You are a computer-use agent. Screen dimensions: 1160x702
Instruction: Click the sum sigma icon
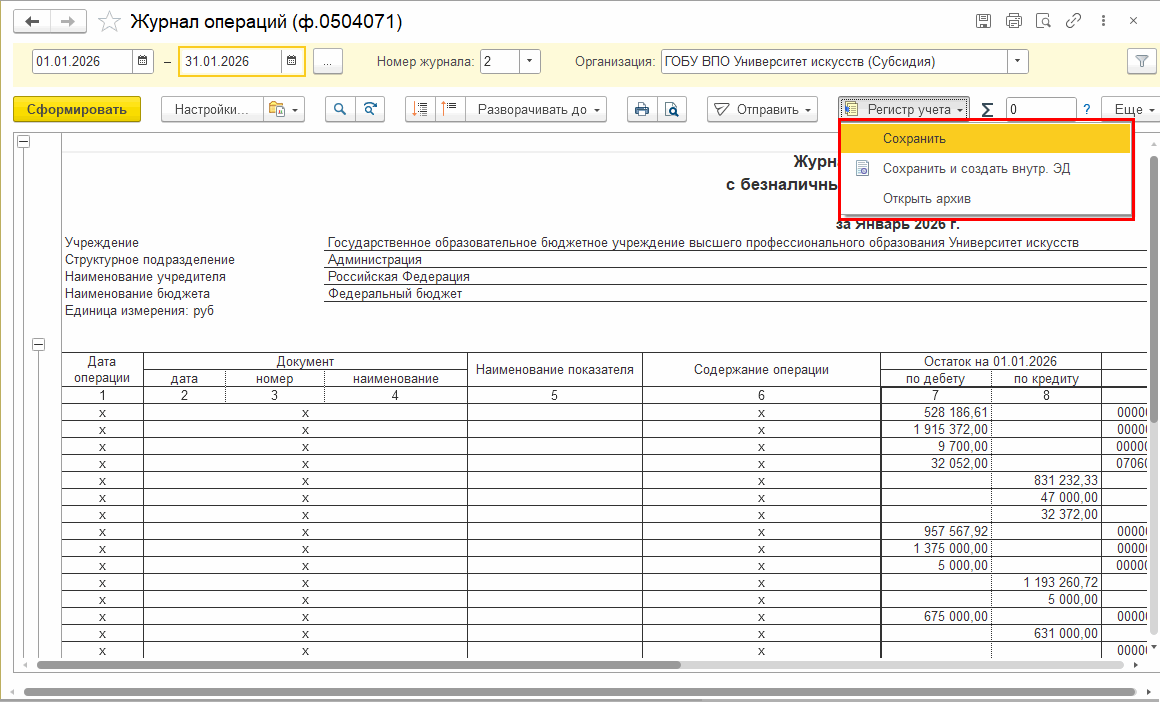click(x=988, y=109)
